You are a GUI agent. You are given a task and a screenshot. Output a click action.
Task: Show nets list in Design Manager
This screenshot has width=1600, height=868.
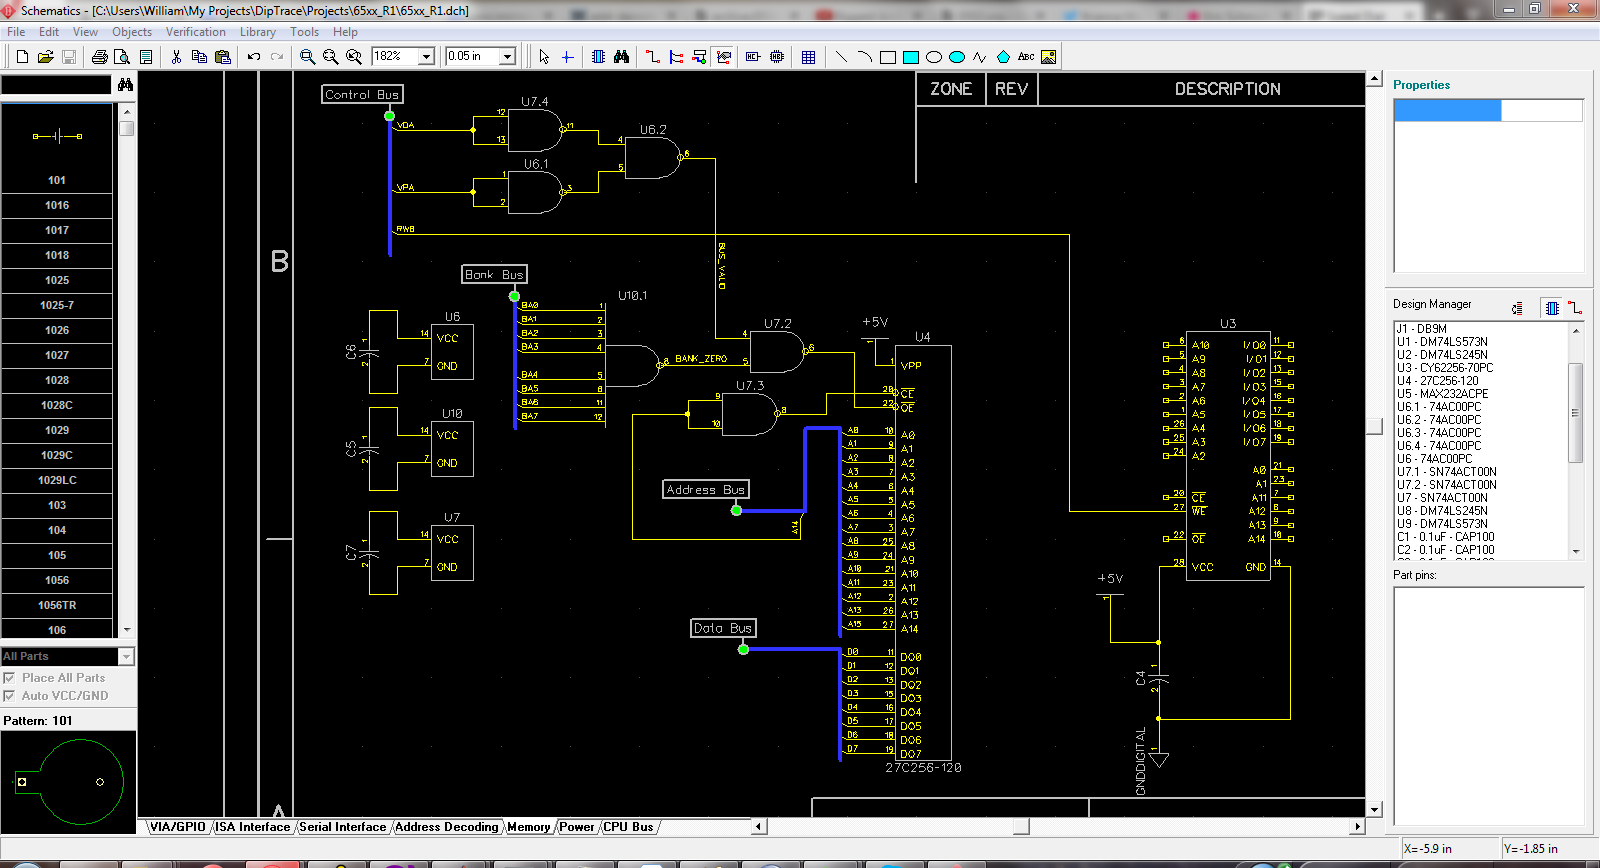tap(1575, 308)
